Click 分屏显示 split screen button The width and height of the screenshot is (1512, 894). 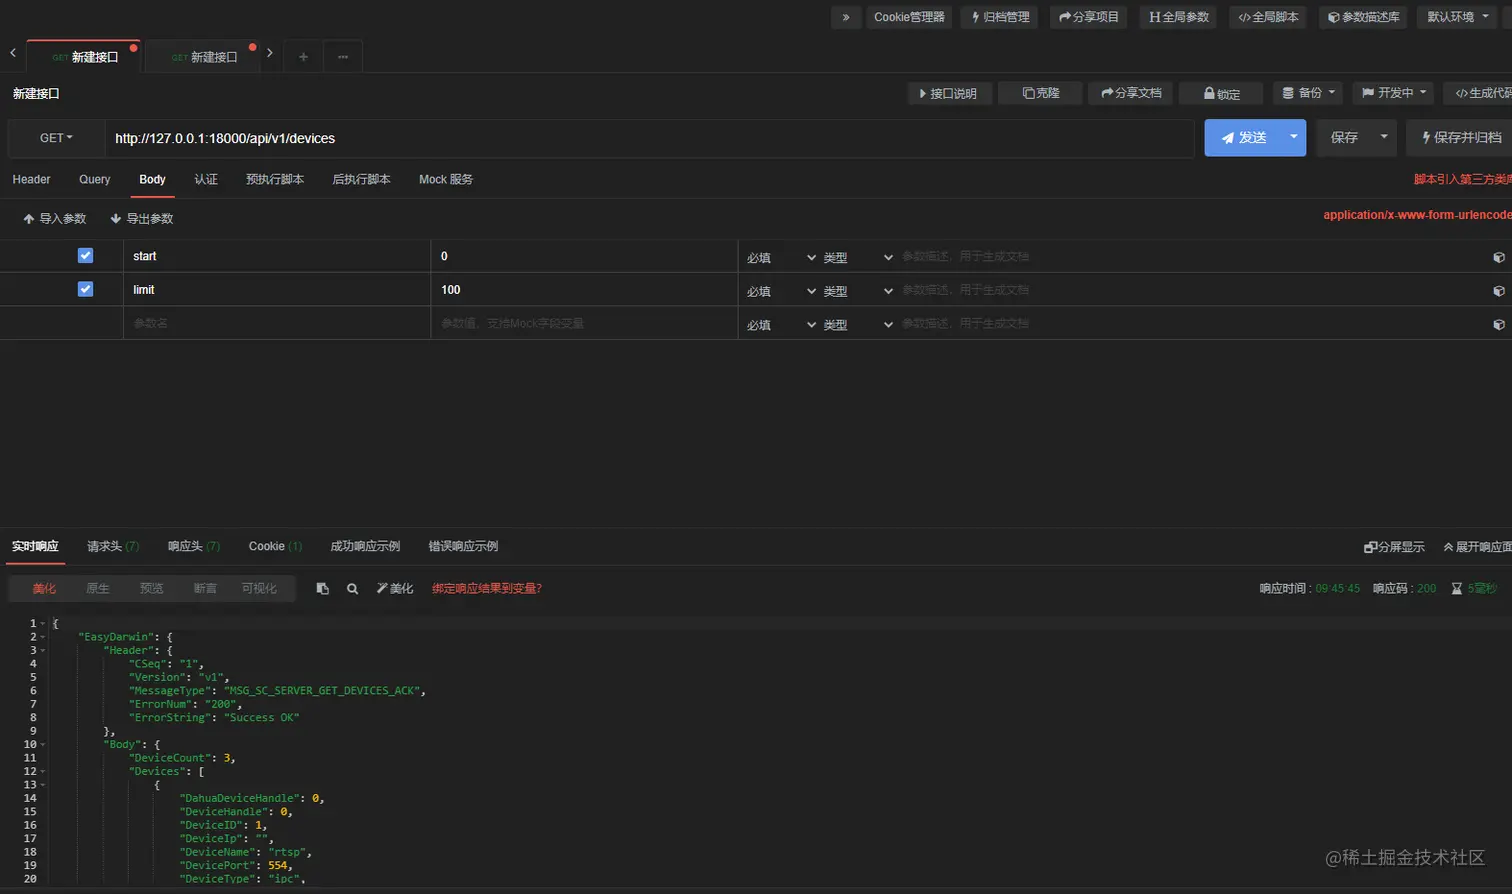pyautogui.click(x=1394, y=547)
